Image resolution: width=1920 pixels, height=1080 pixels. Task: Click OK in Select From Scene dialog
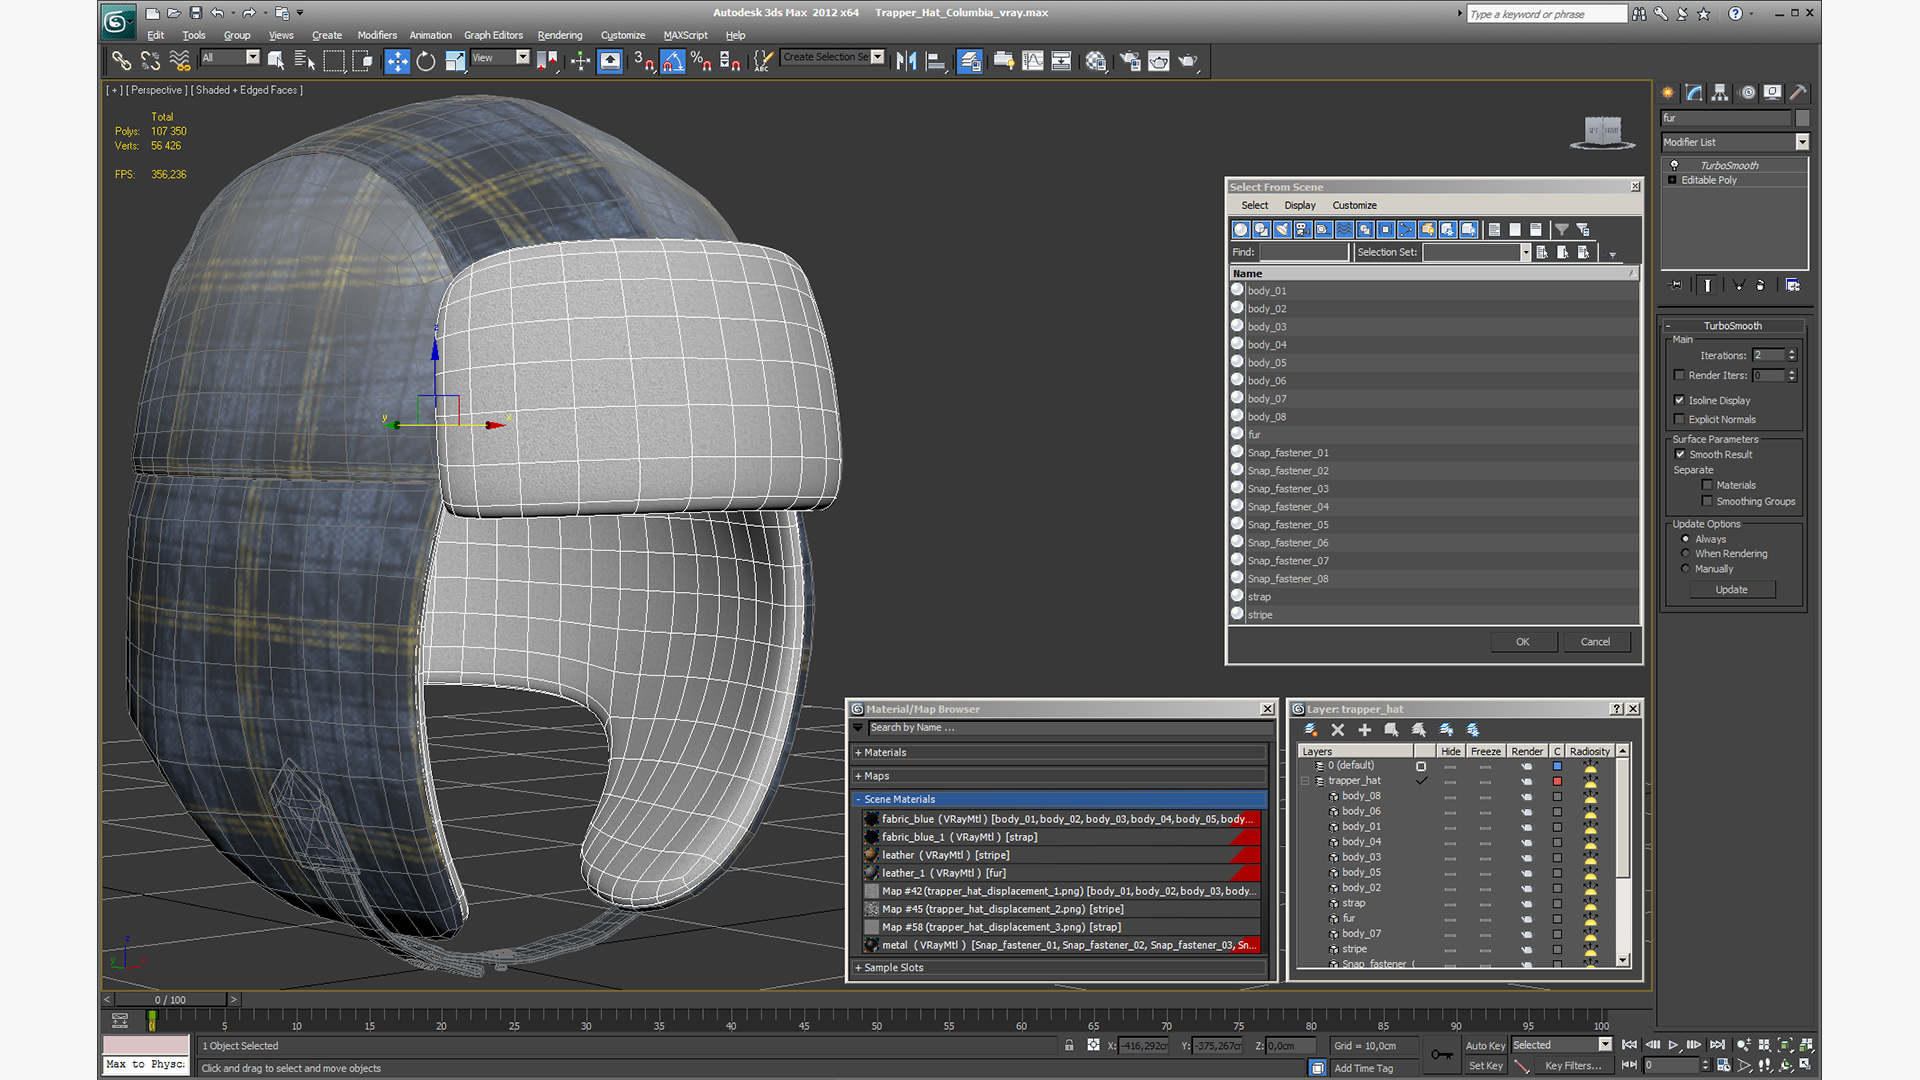(x=1522, y=642)
